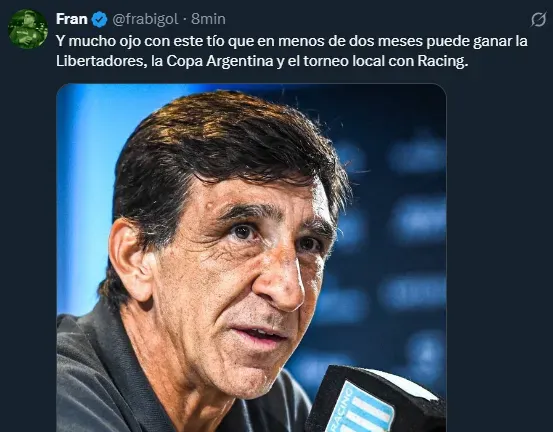Open Fran's profile avatar picture
The image size is (553, 432).
click(28, 29)
